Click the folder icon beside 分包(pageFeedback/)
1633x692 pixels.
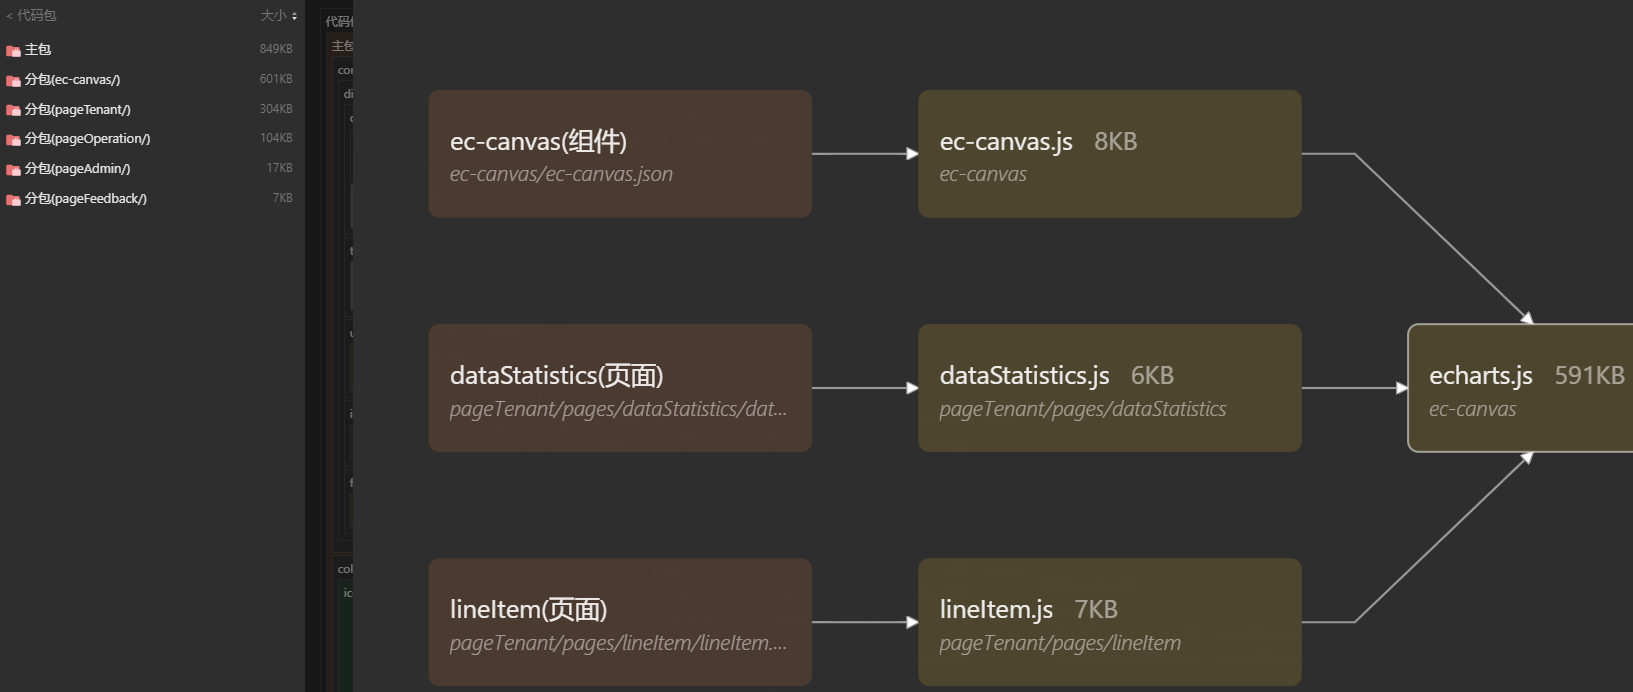[14, 199]
